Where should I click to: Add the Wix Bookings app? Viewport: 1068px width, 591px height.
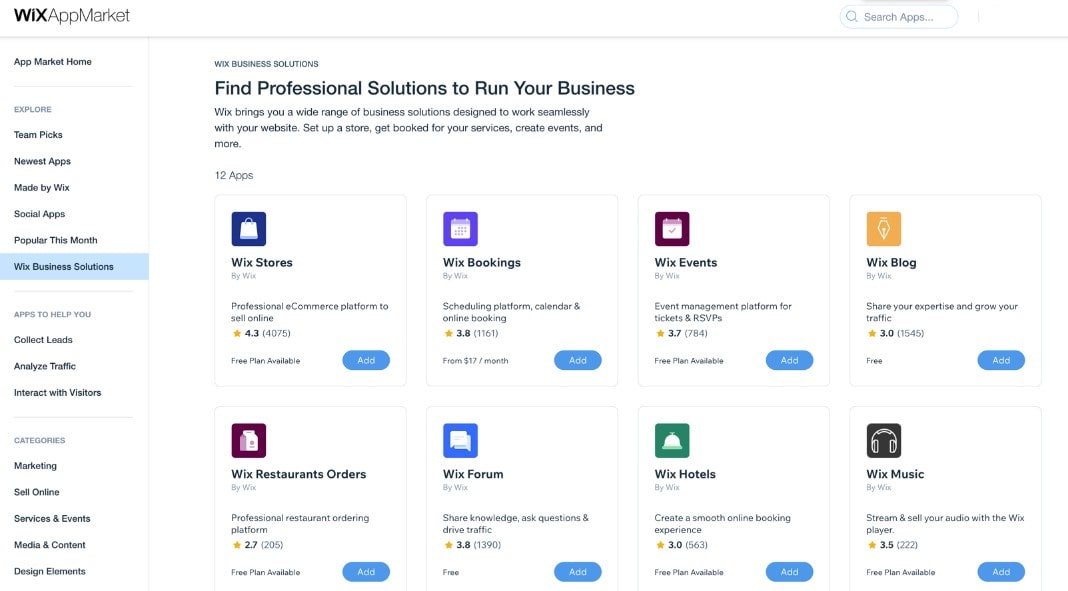578,360
